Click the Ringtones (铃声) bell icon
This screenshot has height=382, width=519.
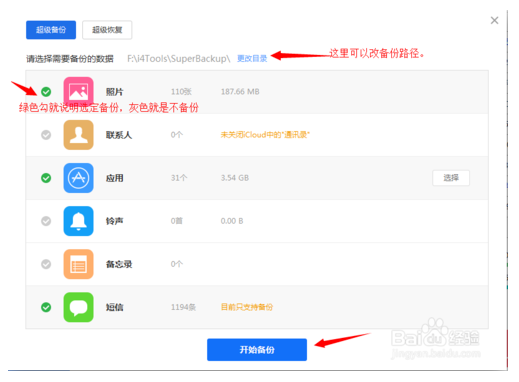click(78, 221)
